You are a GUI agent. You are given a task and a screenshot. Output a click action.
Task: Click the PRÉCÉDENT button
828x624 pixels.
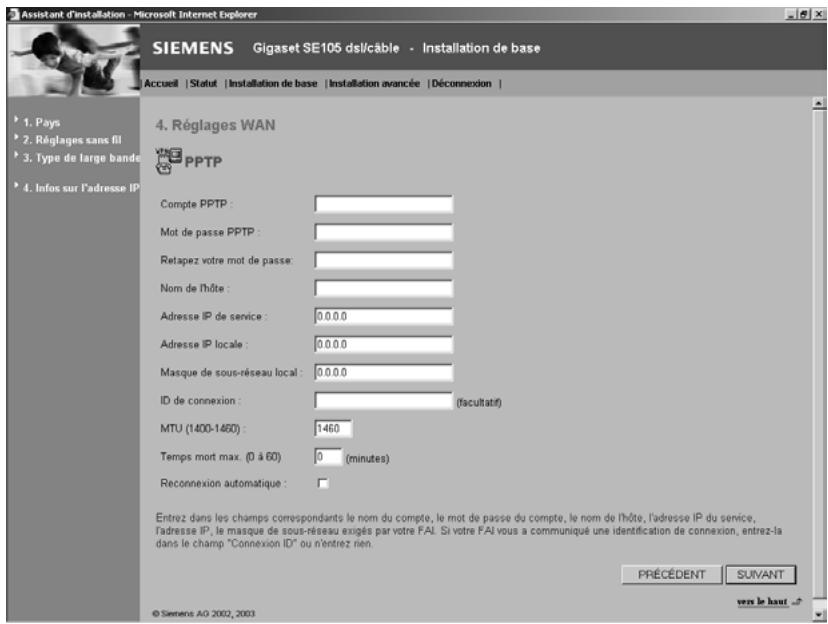[x=671, y=574]
